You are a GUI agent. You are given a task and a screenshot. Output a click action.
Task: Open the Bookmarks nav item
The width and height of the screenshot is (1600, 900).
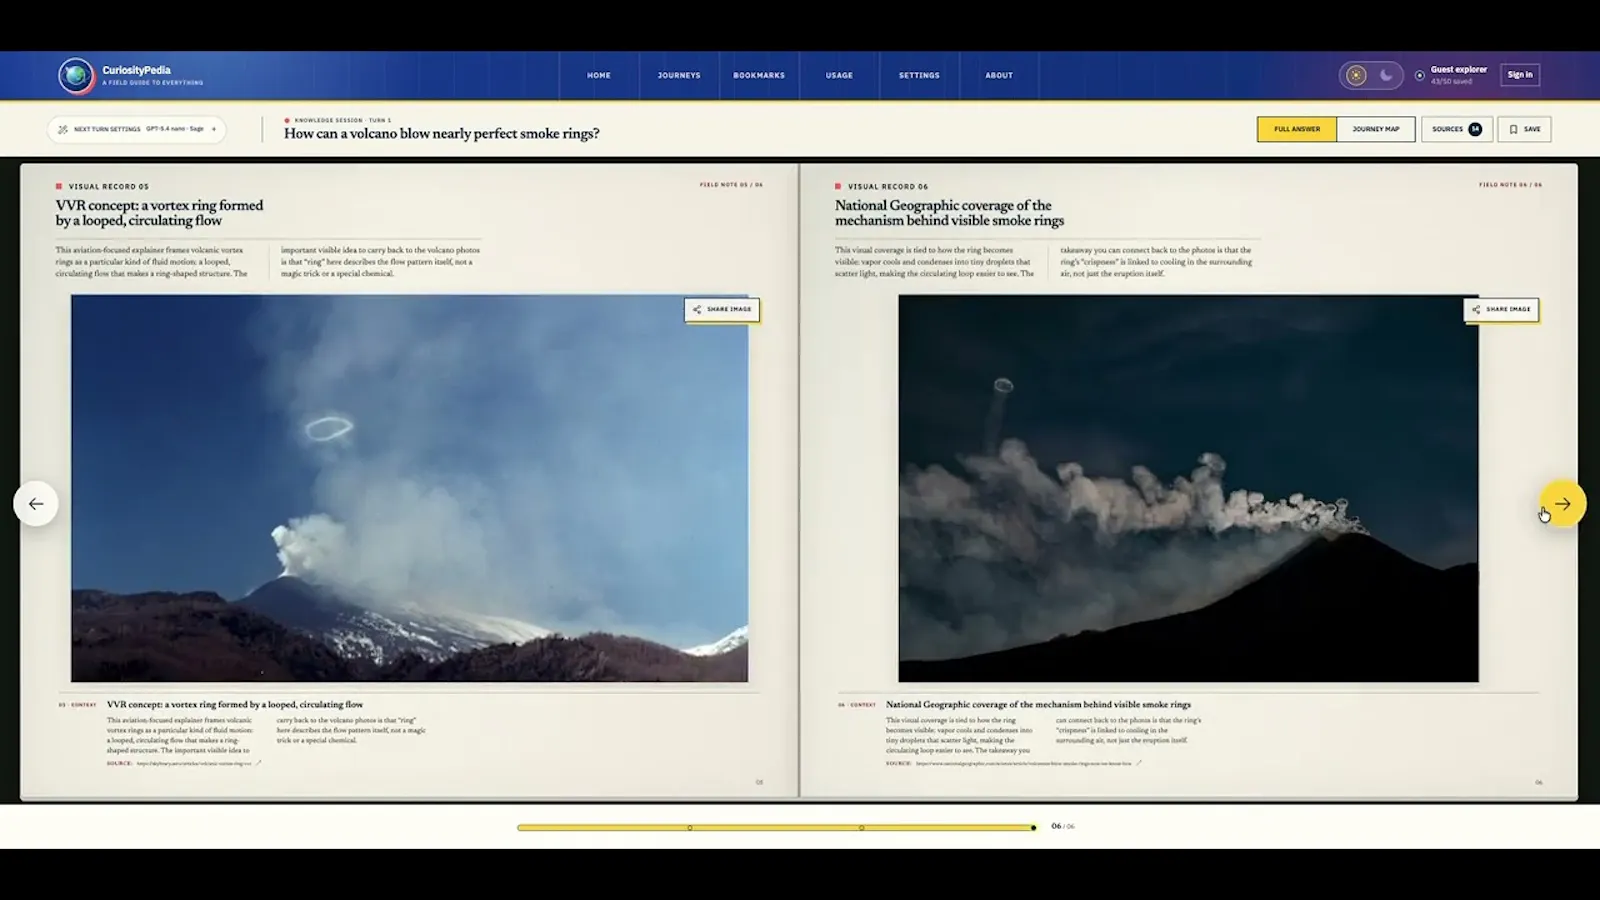pos(759,75)
